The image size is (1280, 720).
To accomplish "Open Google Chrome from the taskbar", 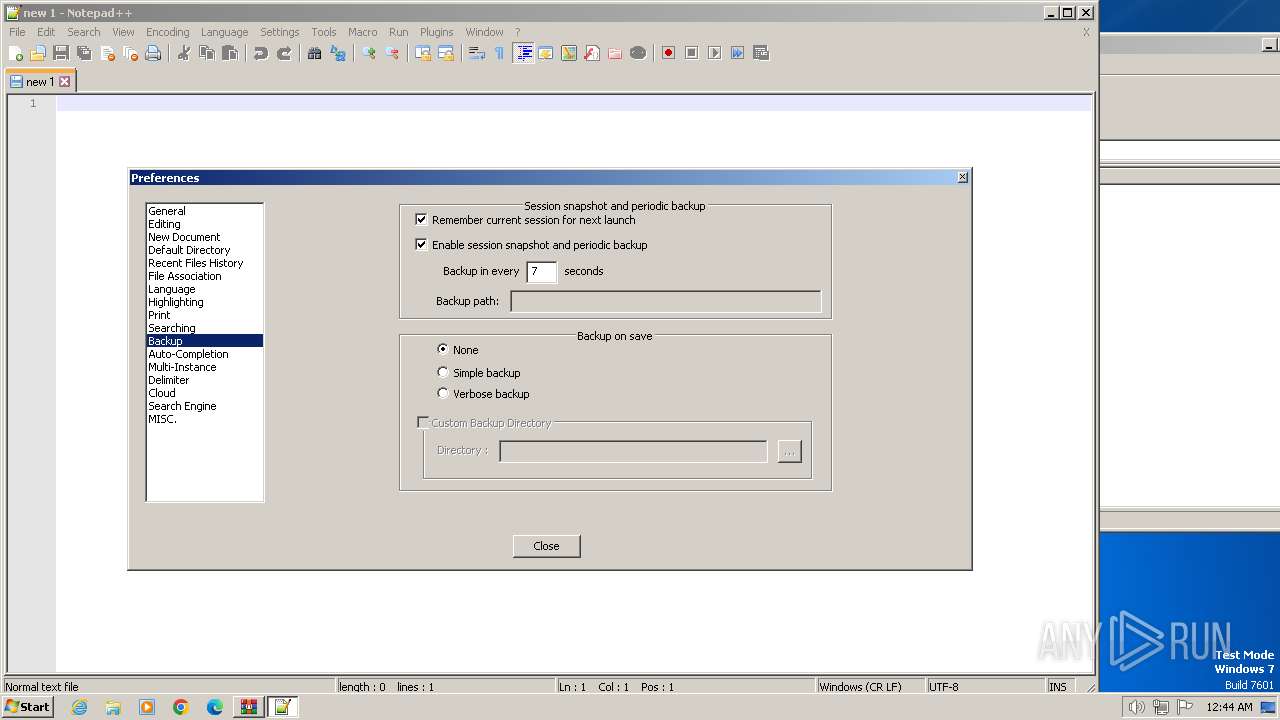I will (x=181, y=707).
